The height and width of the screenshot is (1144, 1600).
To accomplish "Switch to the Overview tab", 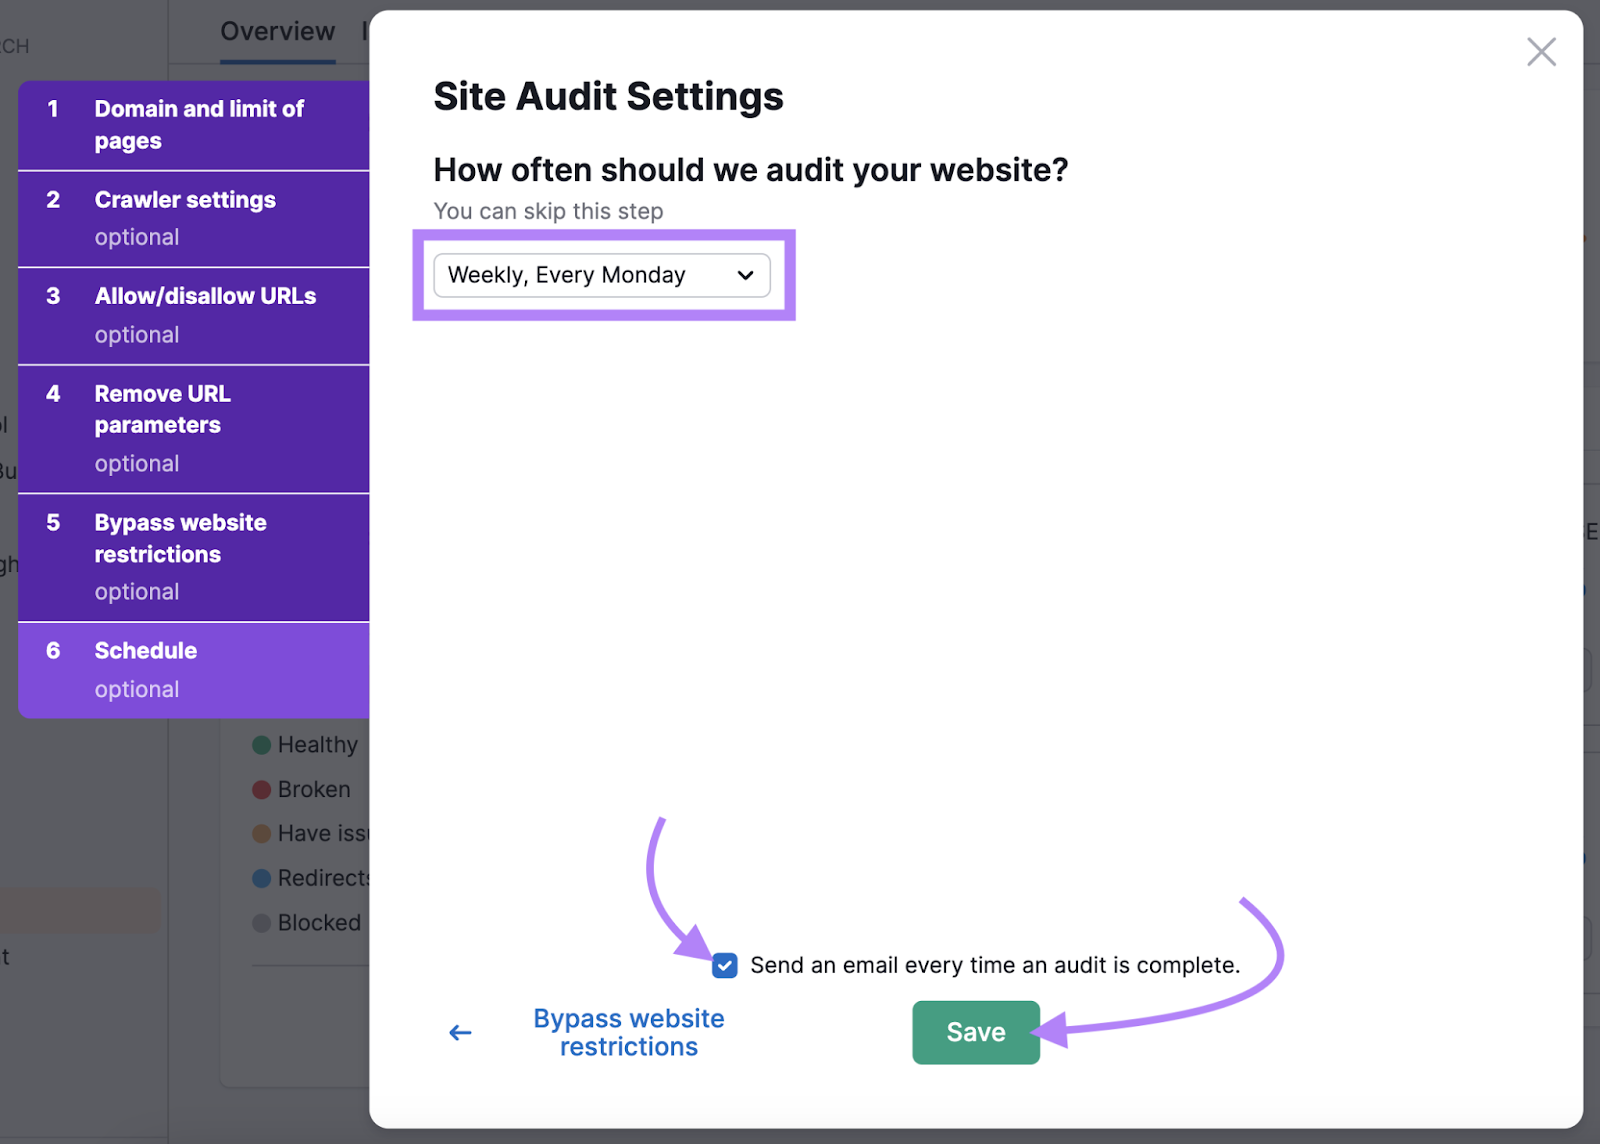I will pos(278,31).
